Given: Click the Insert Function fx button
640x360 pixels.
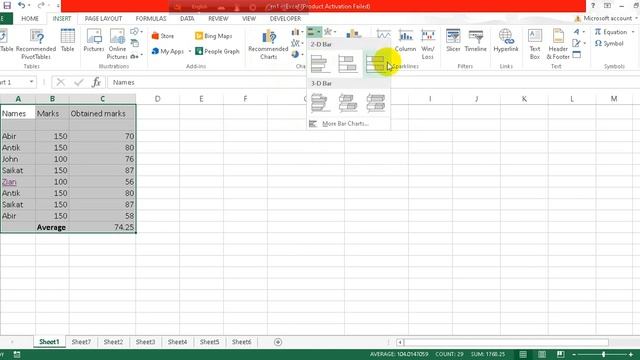Looking at the screenshot, I should tap(96, 82).
